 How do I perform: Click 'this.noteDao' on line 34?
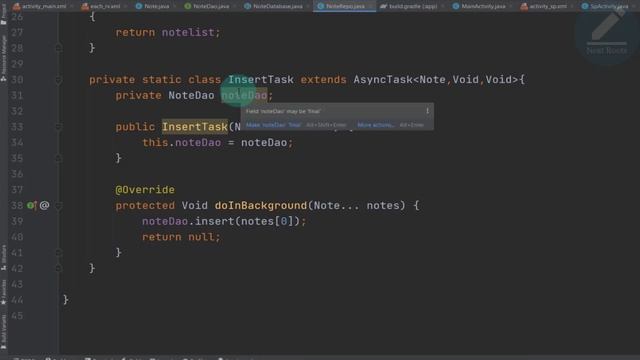pyautogui.click(x=181, y=142)
